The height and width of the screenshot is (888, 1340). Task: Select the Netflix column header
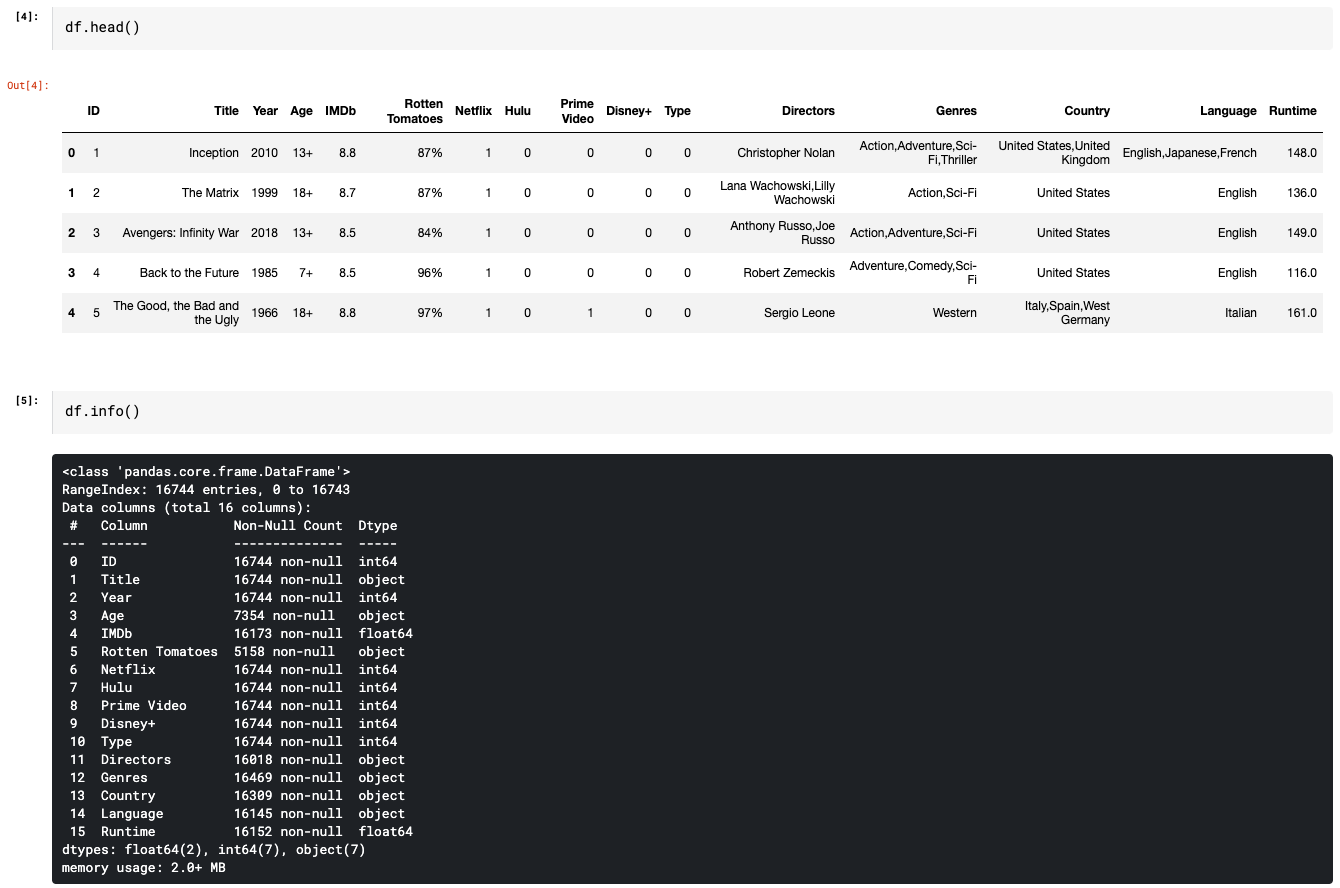click(x=473, y=111)
